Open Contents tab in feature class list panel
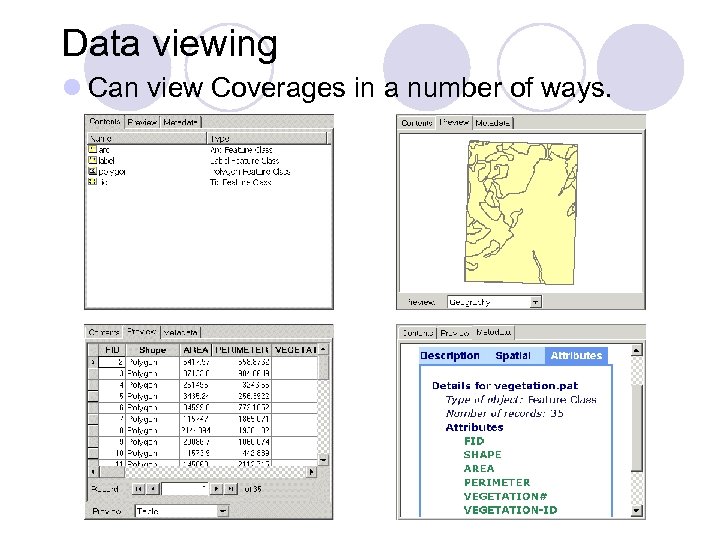The width and height of the screenshot is (720, 540). [105, 122]
